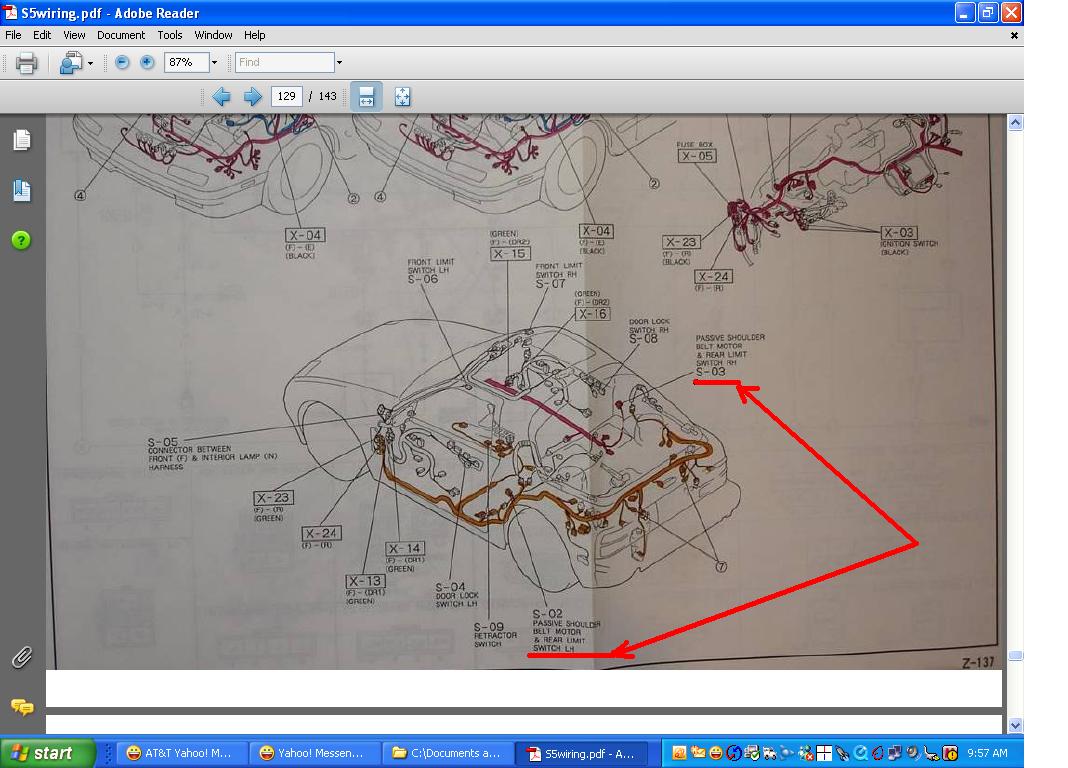
Task: Click the Windows start button
Action: [x=49, y=753]
